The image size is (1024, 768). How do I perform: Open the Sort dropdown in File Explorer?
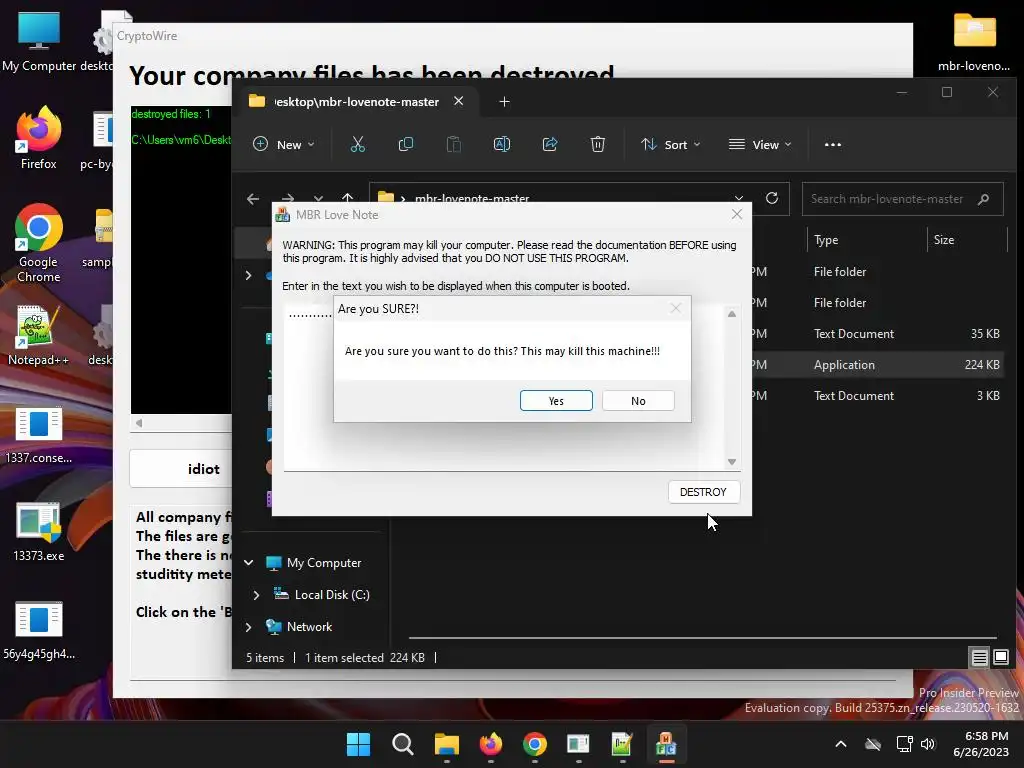(671, 144)
